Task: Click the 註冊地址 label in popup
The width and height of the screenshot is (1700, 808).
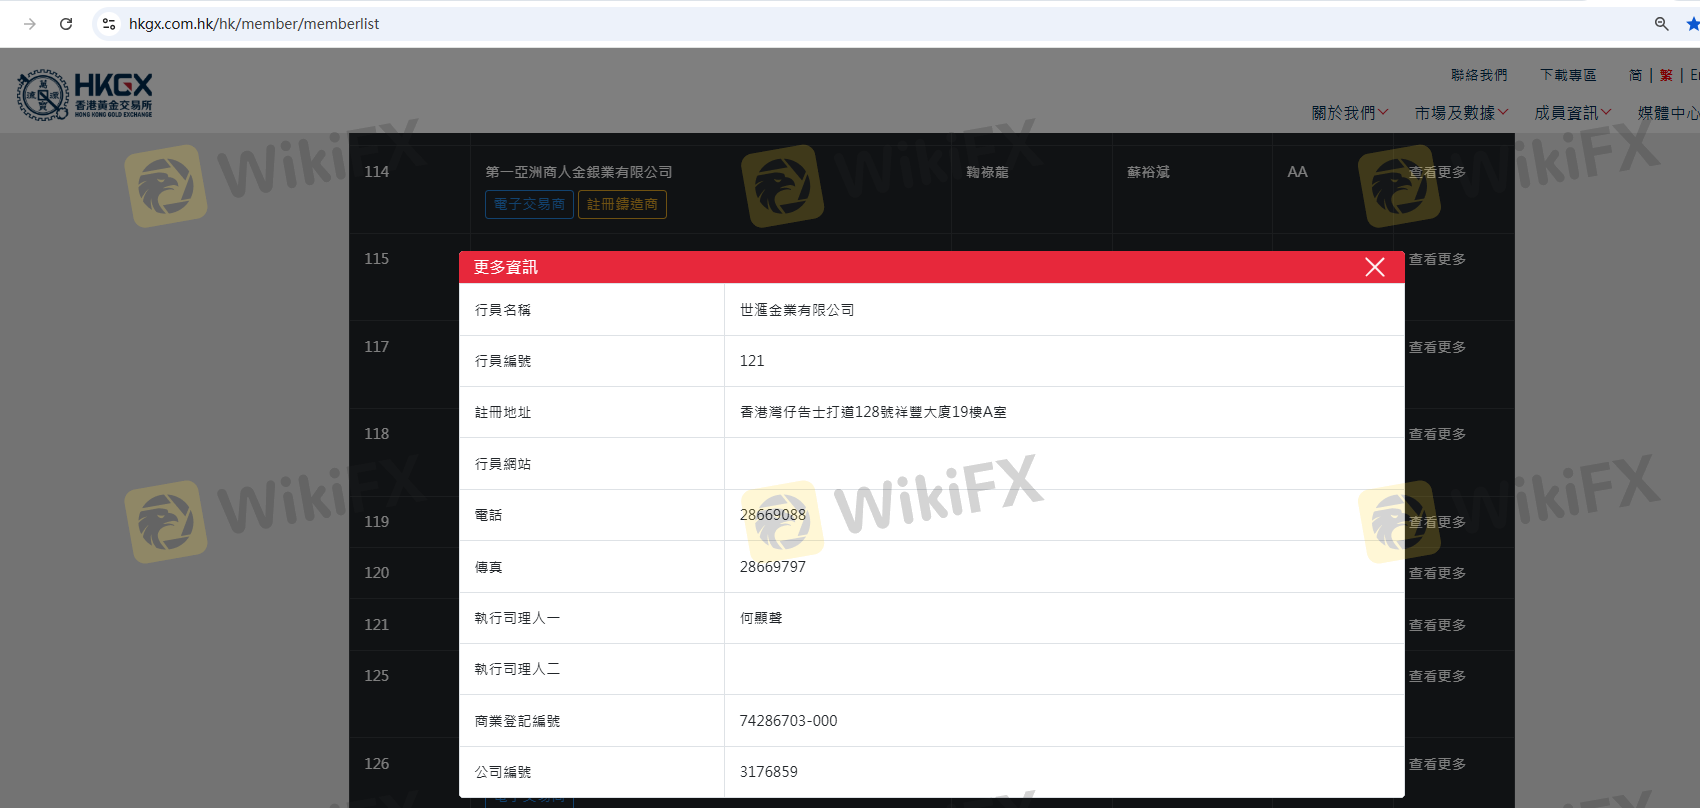Action: [503, 412]
